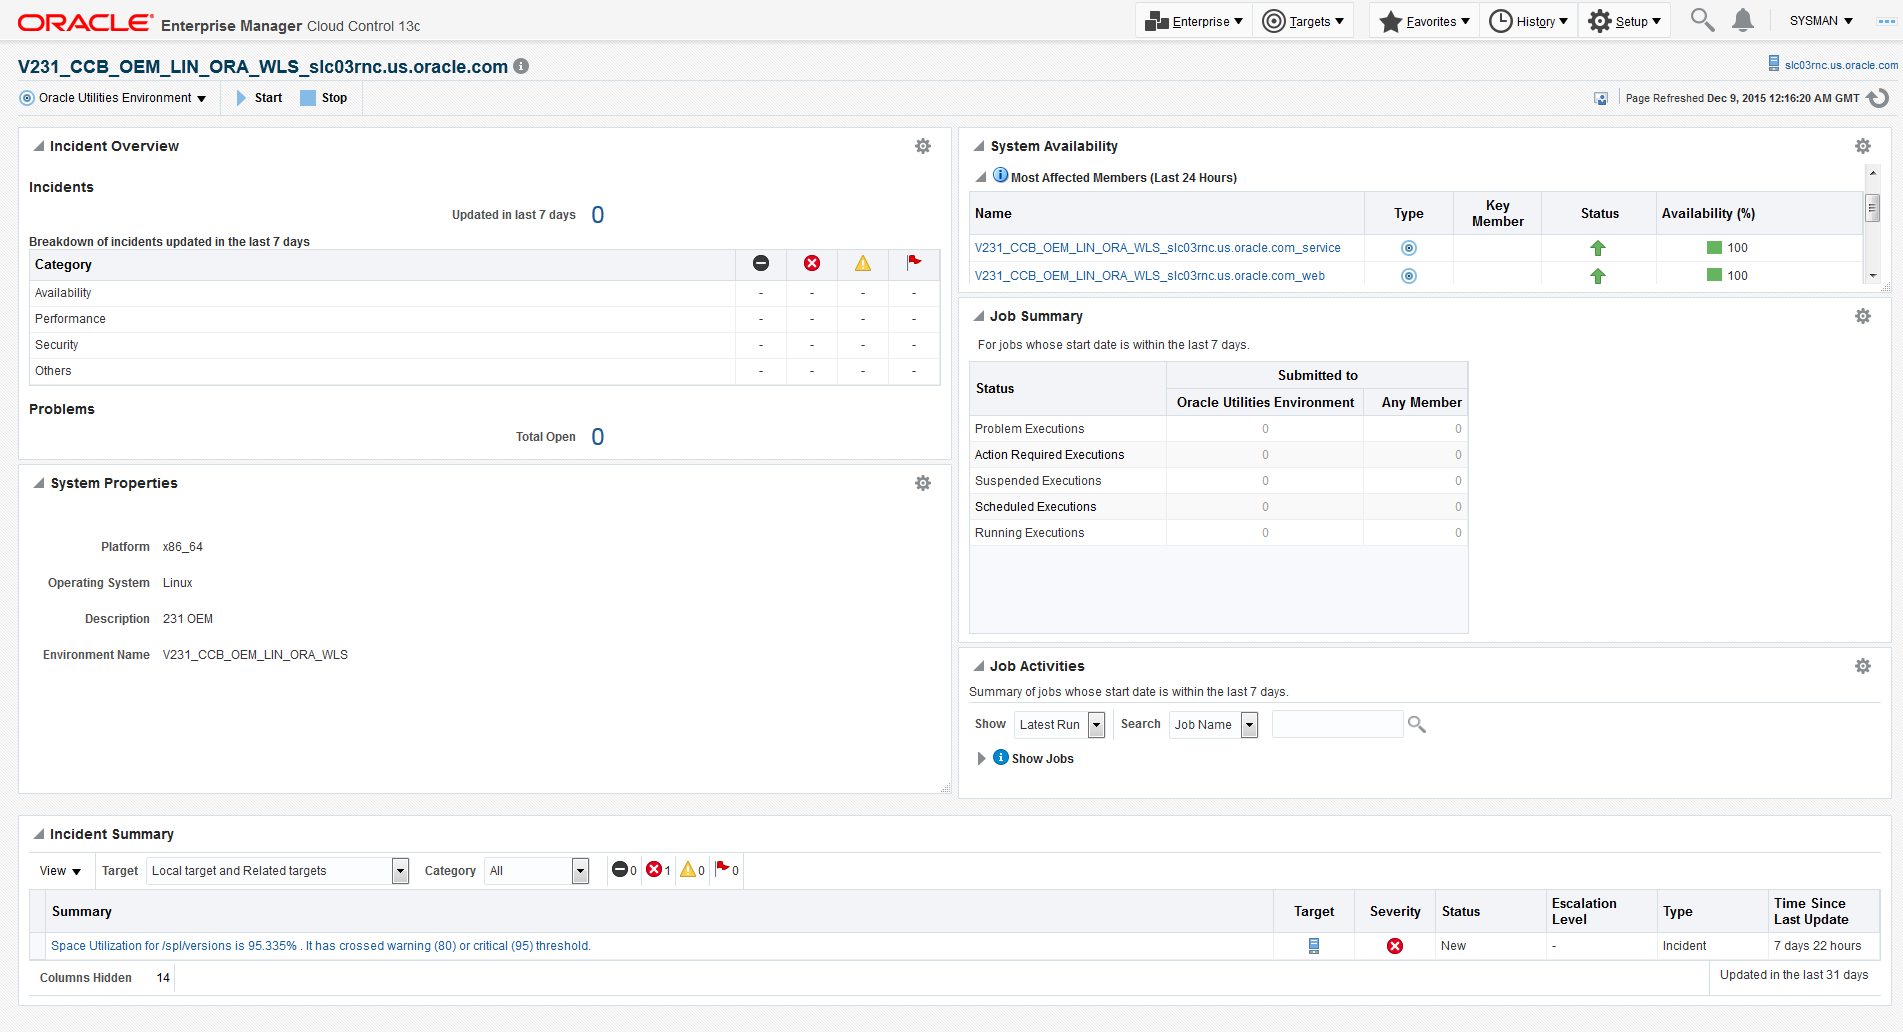Click System Availability scrollbar down arrow
This screenshot has height=1032, width=1903.
(1872, 276)
